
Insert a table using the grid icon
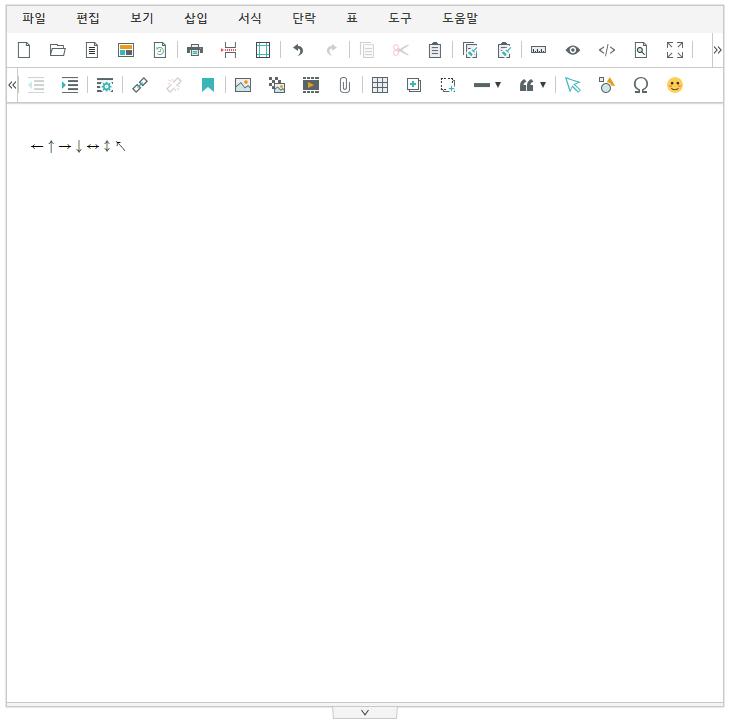click(380, 85)
